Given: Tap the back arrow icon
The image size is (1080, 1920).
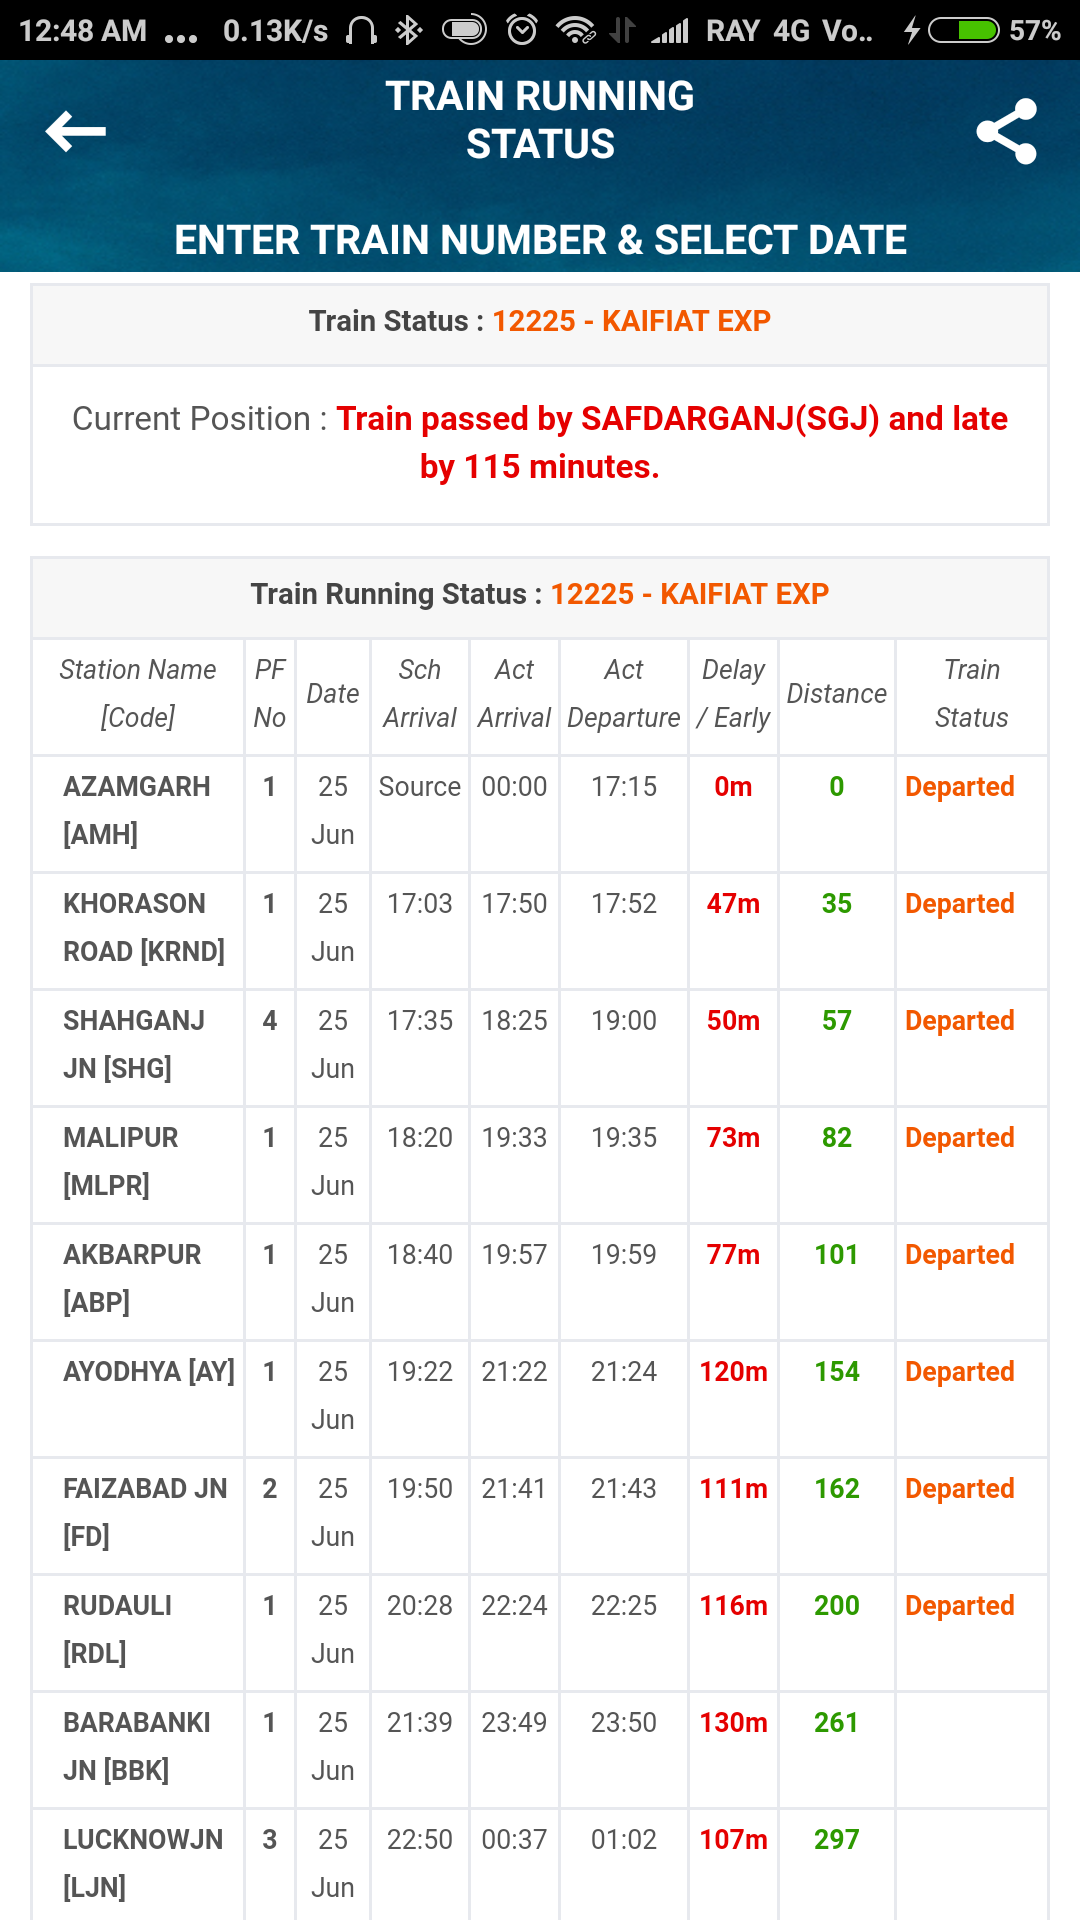Looking at the screenshot, I should tap(75, 131).
